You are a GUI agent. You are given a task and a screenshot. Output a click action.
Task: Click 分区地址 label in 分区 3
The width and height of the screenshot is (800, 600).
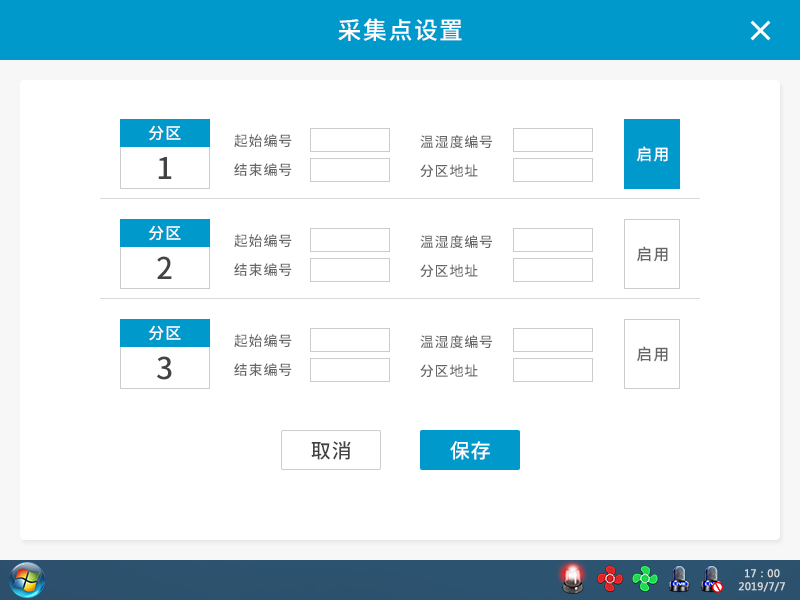tap(449, 371)
